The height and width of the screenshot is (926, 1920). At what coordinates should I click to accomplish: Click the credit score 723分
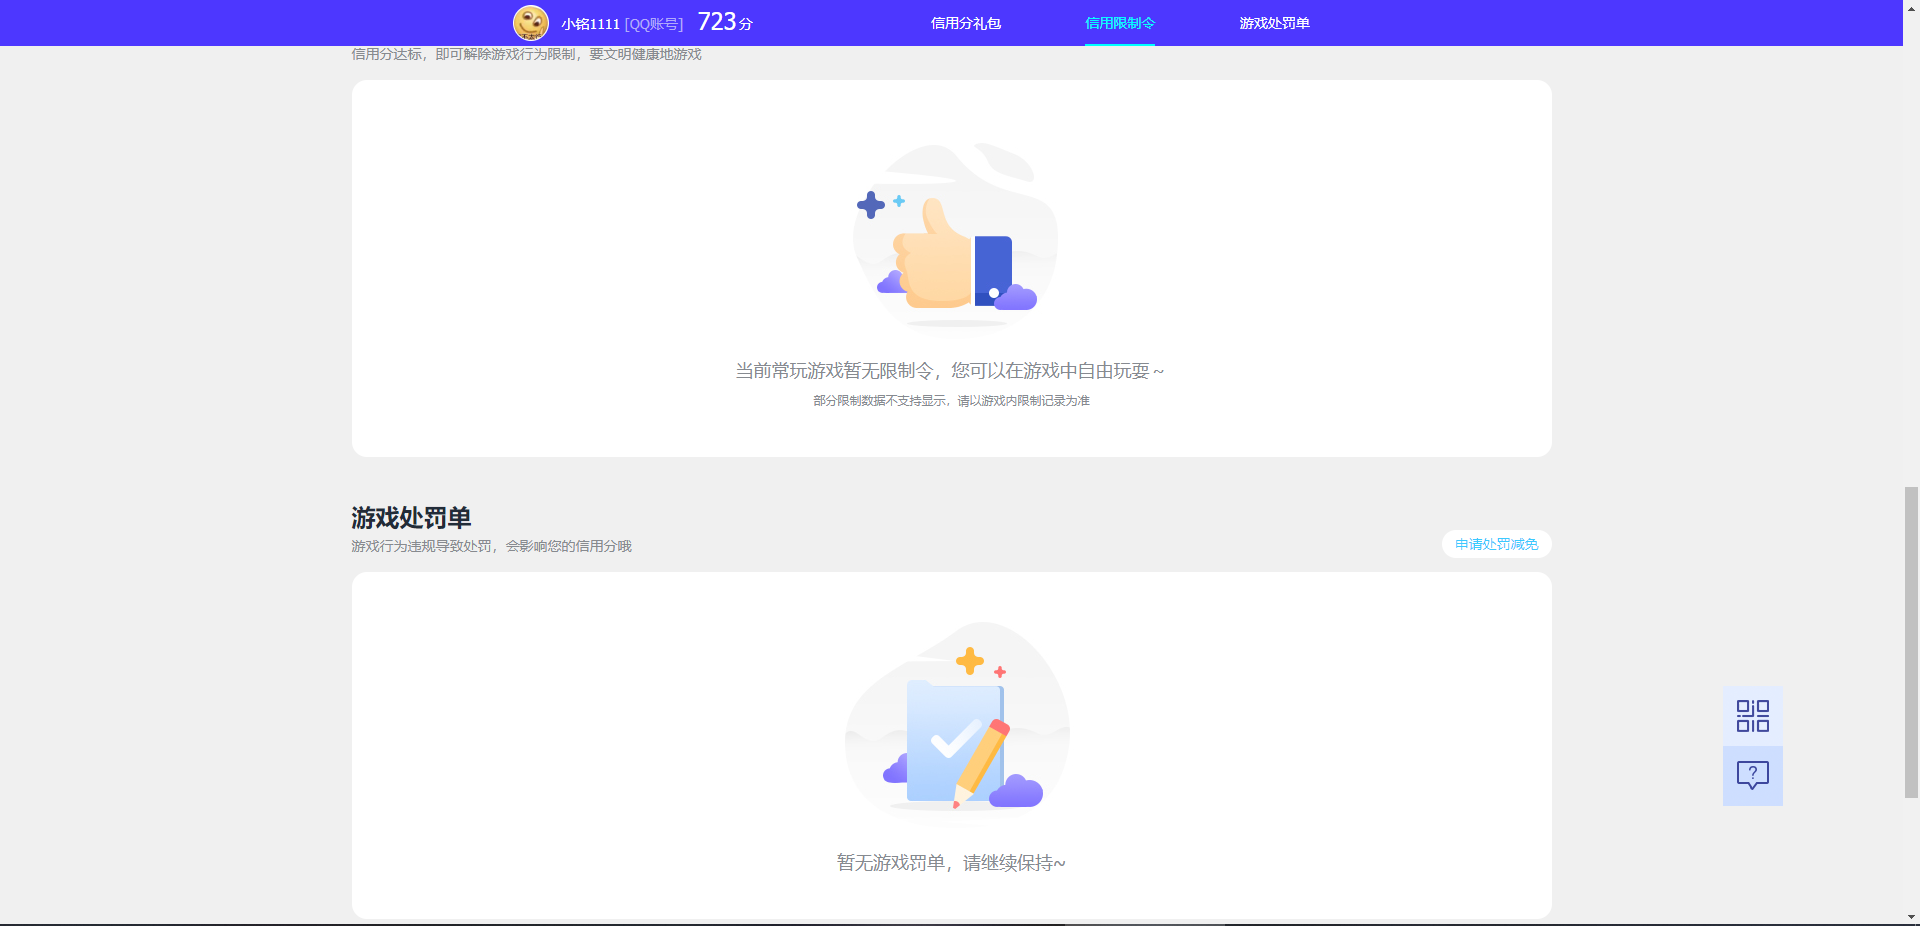(x=724, y=21)
